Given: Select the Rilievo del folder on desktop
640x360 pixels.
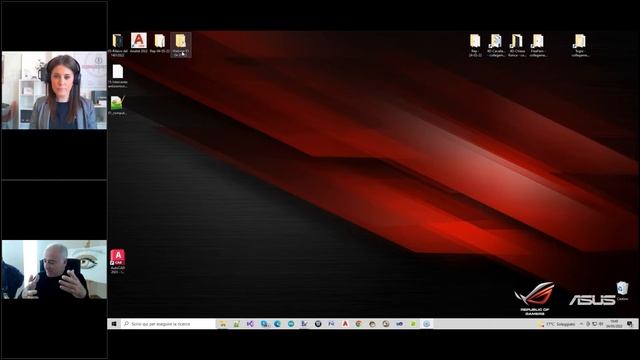Looking at the screenshot, I should coord(118,44).
